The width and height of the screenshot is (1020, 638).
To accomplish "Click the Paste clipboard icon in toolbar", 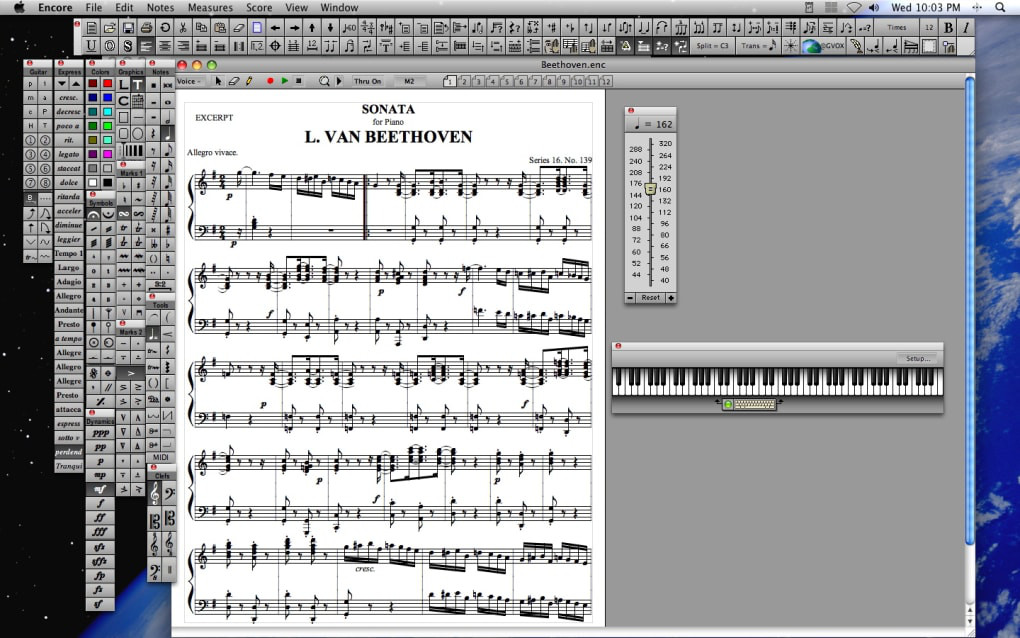I will [220, 28].
